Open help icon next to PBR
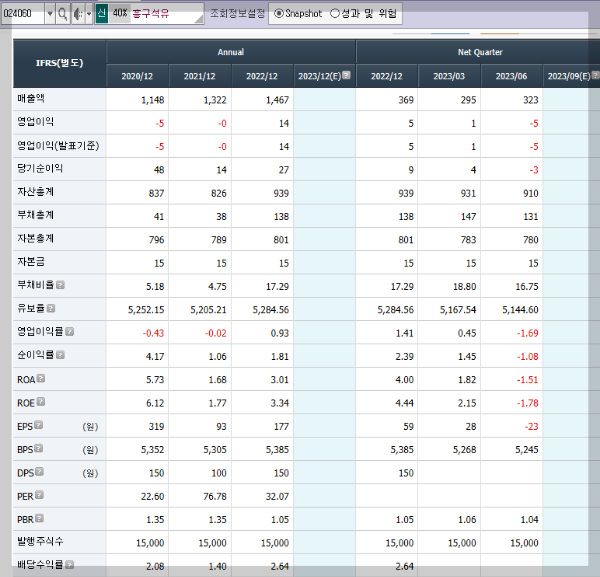 (x=39, y=518)
